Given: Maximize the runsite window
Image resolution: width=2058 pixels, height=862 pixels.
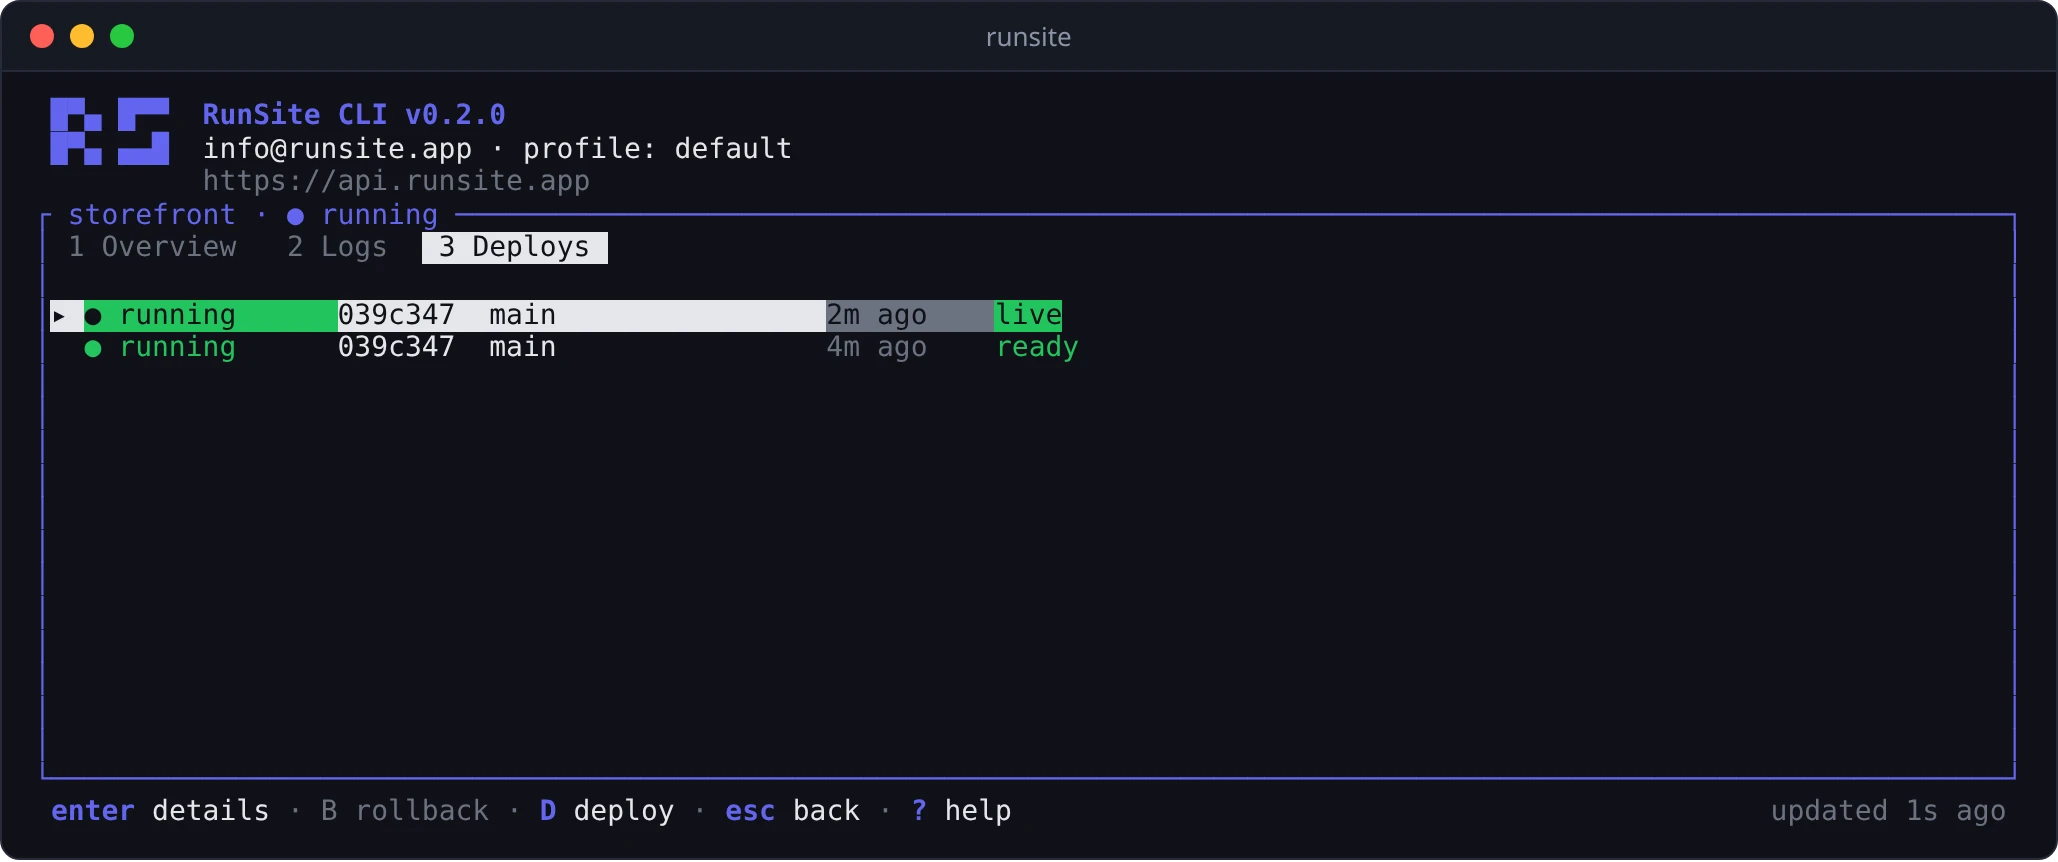Looking at the screenshot, I should pos(122,37).
